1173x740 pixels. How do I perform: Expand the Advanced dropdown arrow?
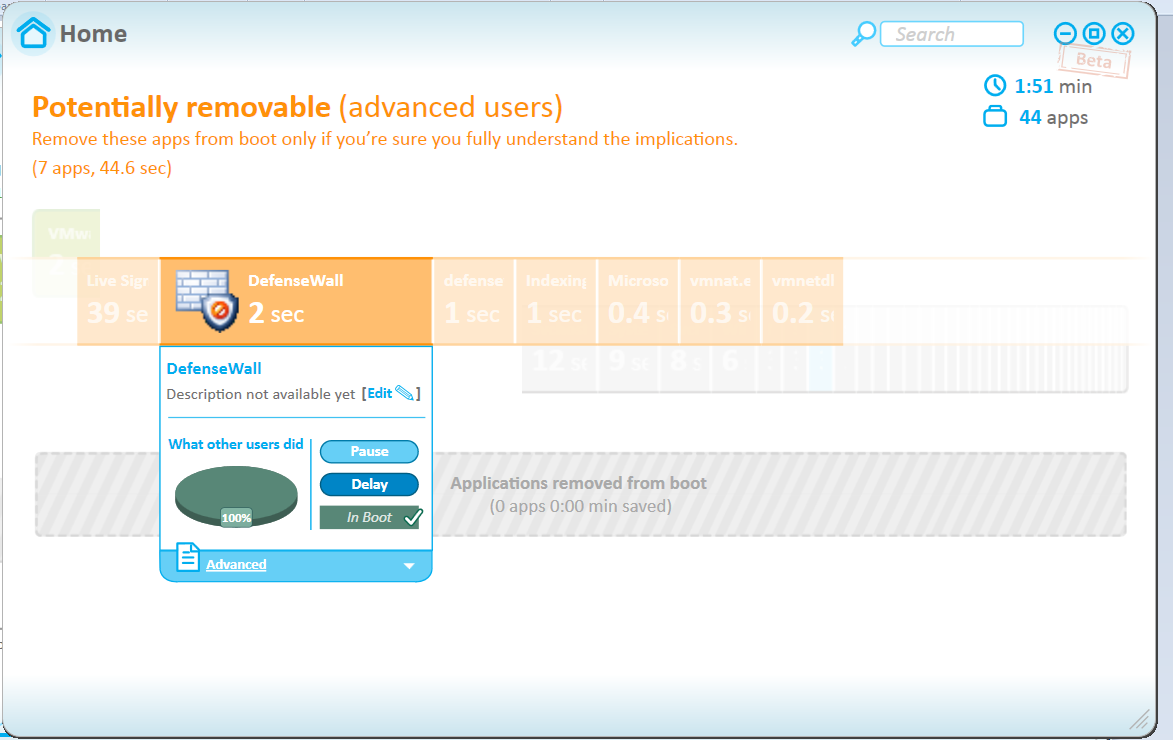coord(409,566)
